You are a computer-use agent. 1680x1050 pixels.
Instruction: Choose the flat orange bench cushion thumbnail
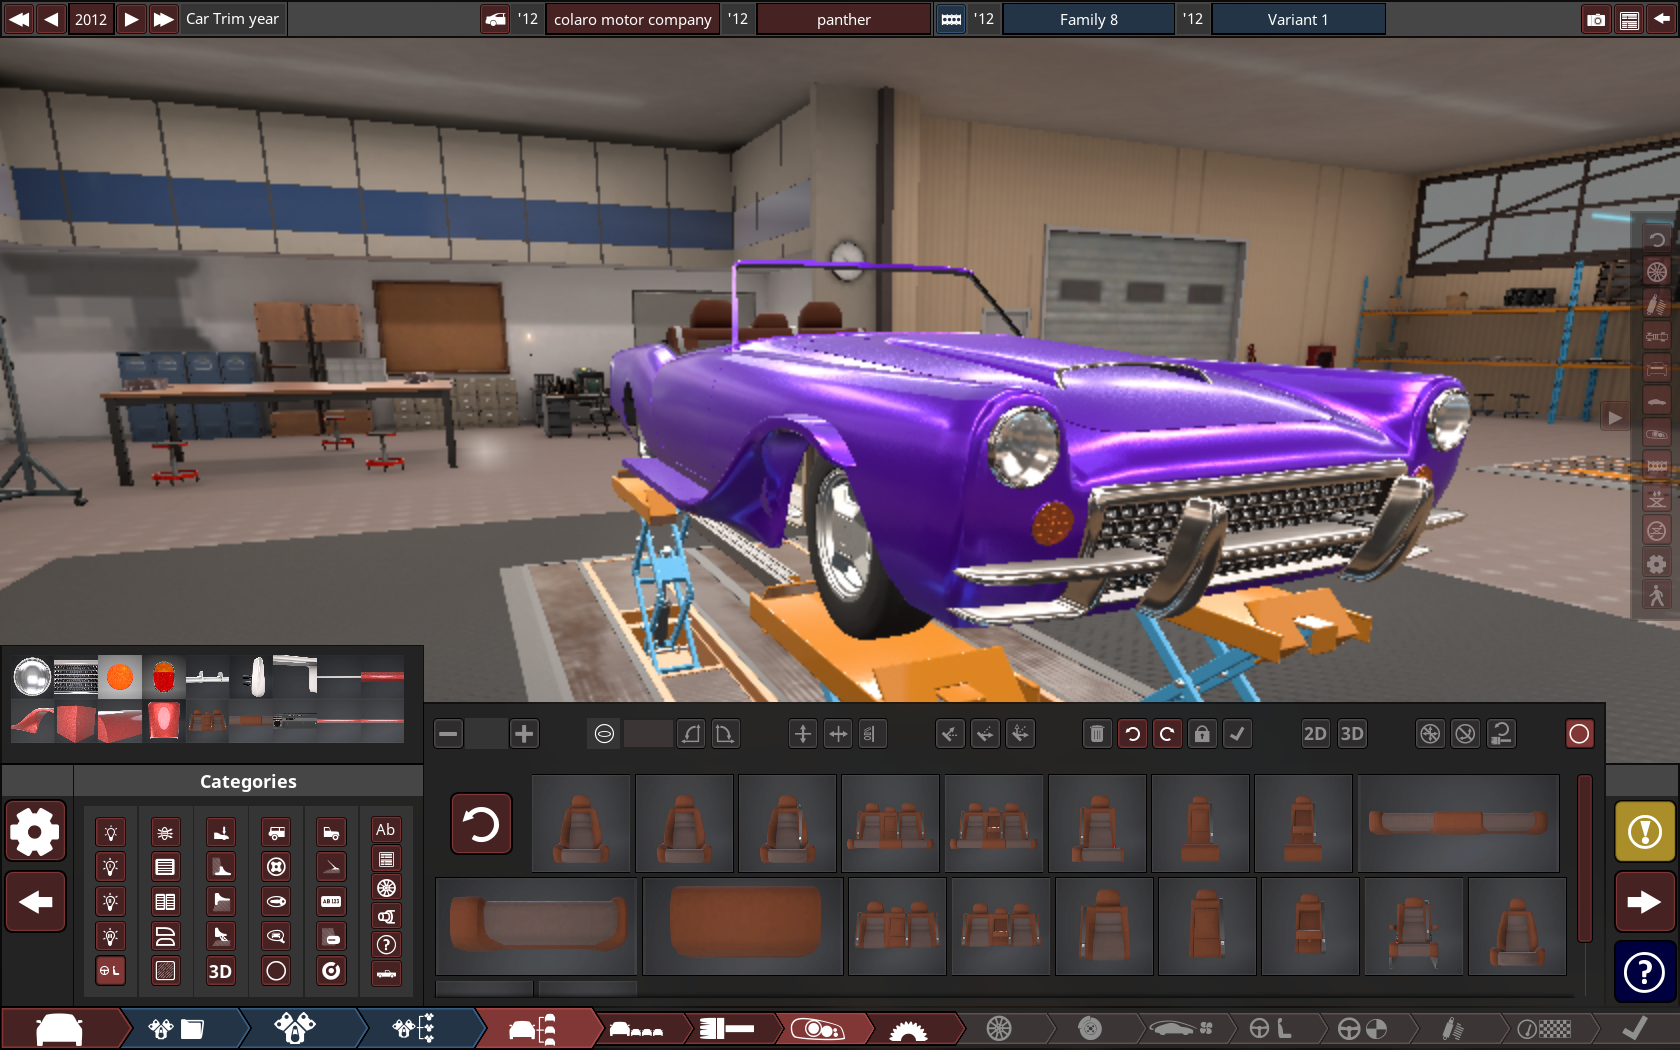coord(743,926)
